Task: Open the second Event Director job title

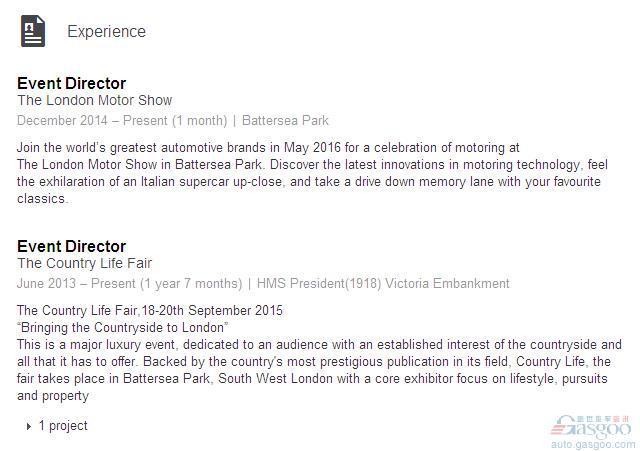Action: coord(71,246)
